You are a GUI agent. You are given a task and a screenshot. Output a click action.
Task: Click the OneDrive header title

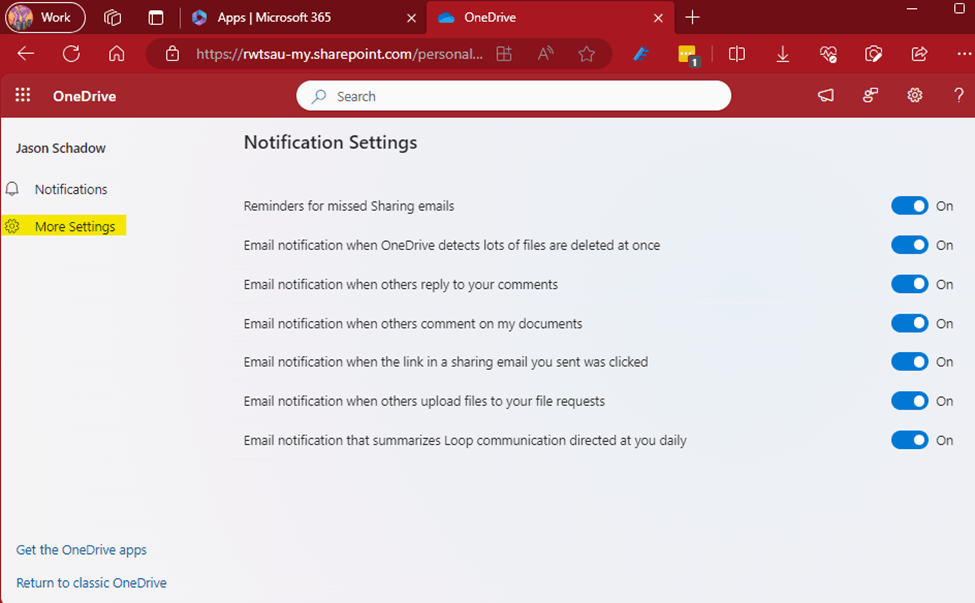[x=85, y=96]
